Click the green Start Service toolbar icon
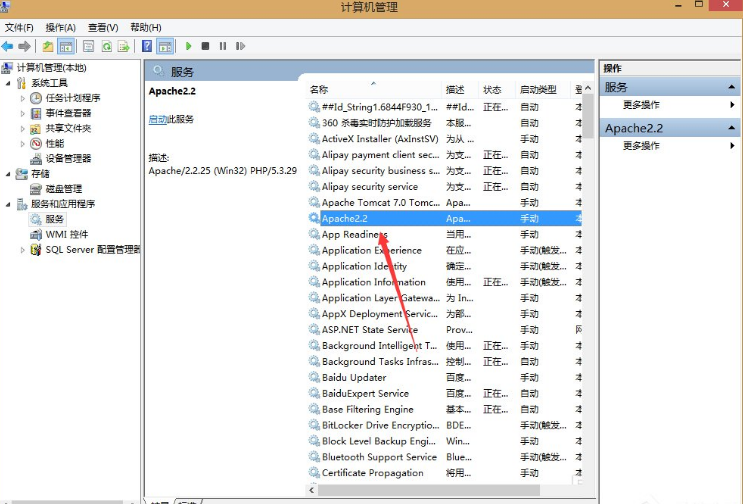 [x=188, y=46]
